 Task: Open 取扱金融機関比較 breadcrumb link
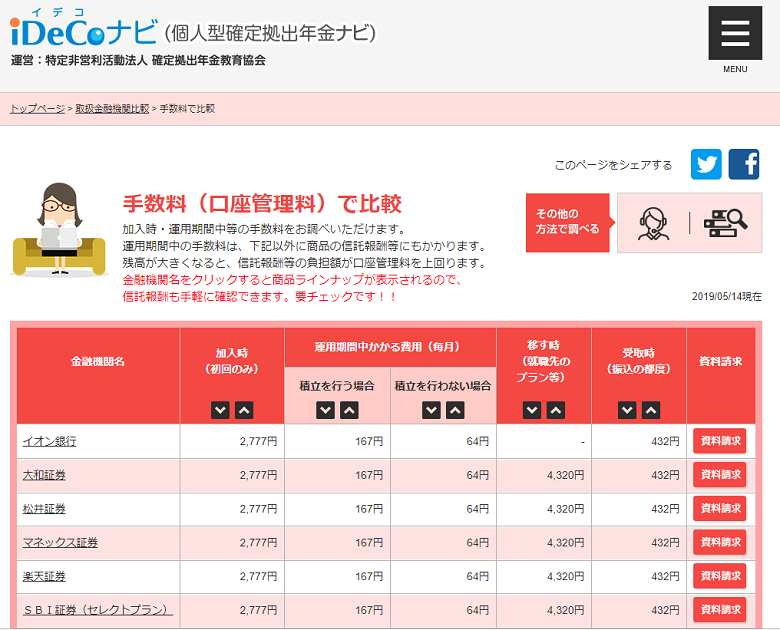112,108
